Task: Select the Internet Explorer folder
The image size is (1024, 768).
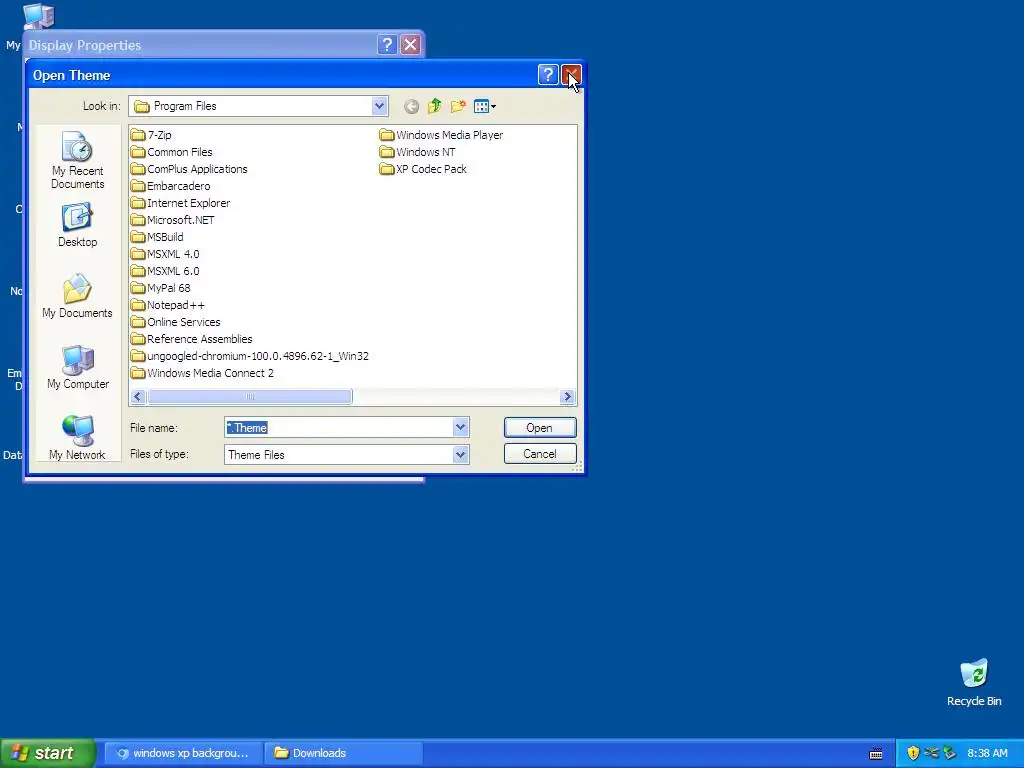Action: [x=180, y=203]
